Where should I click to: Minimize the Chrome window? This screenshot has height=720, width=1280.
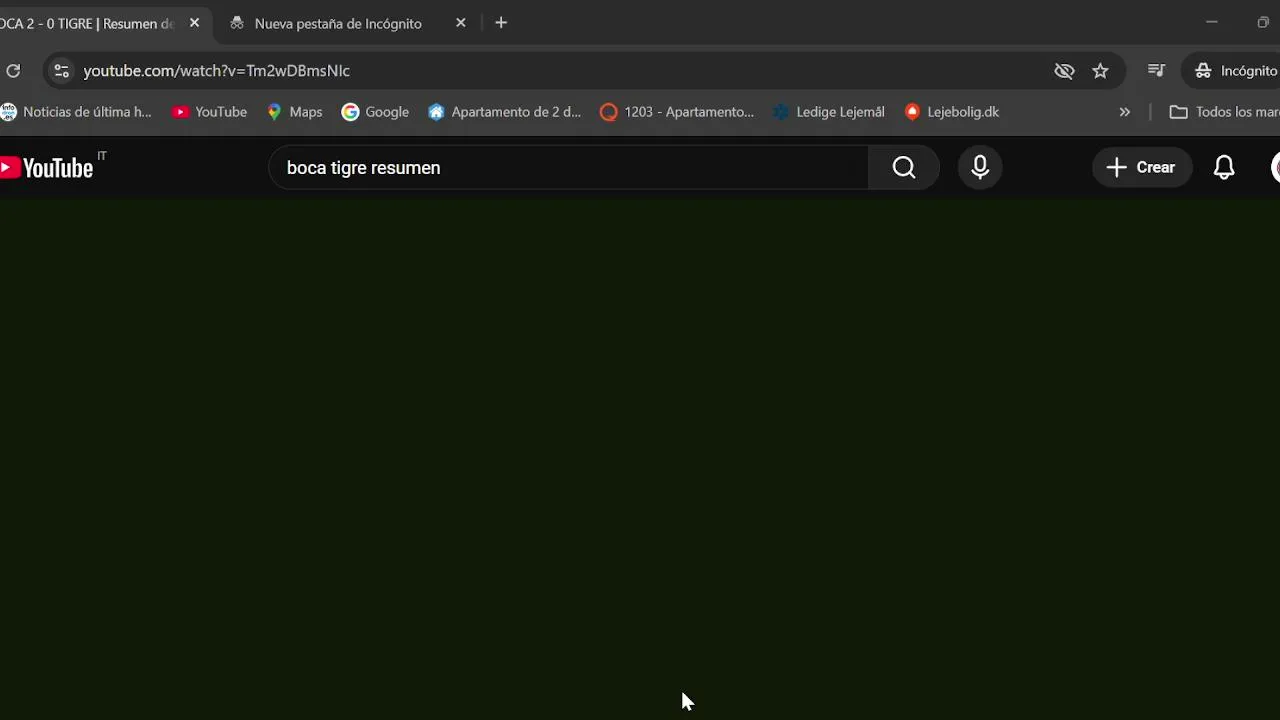point(1211,22)
